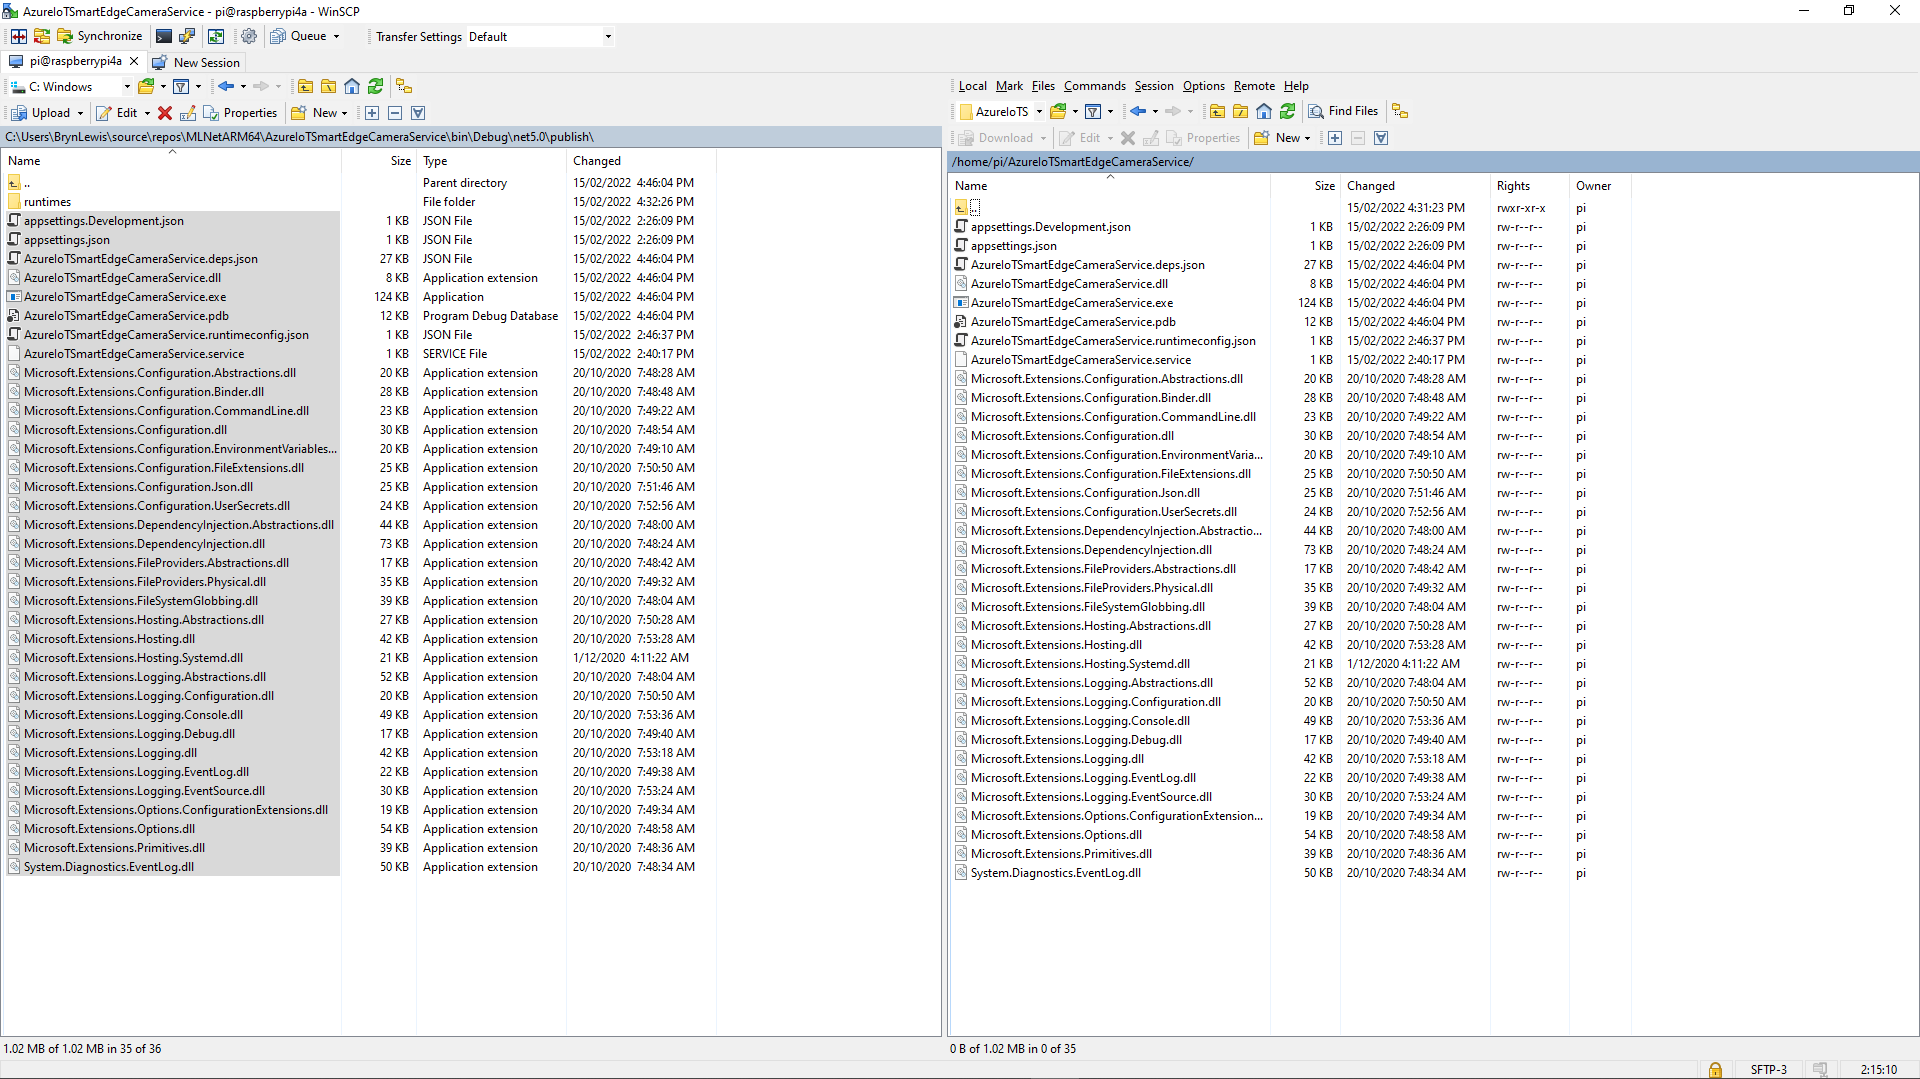
Task: Expand the C: Windows drive dropdown
Action: coord(127,87)
